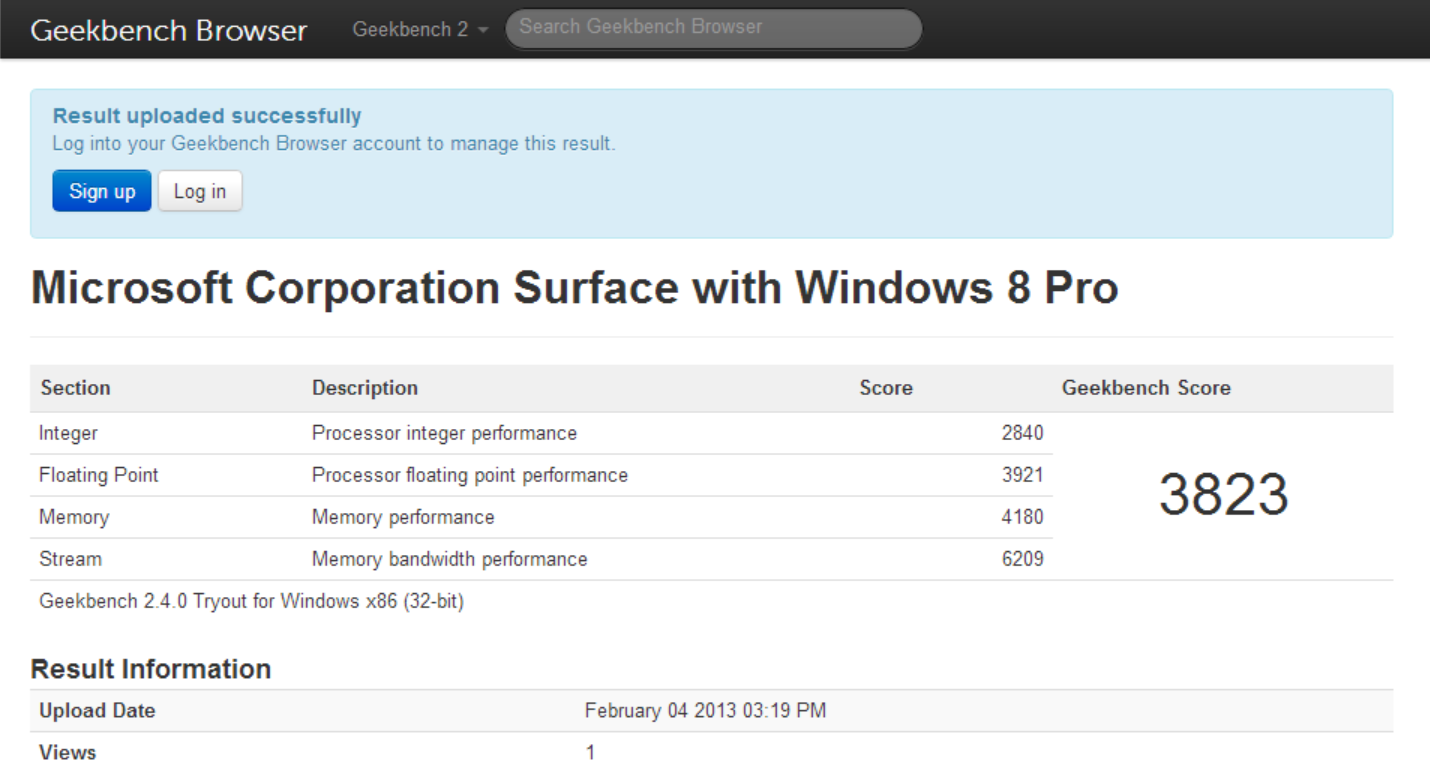Click the Score column header
The height and width of the screenshot is (780, 1430).
[885, 388]
